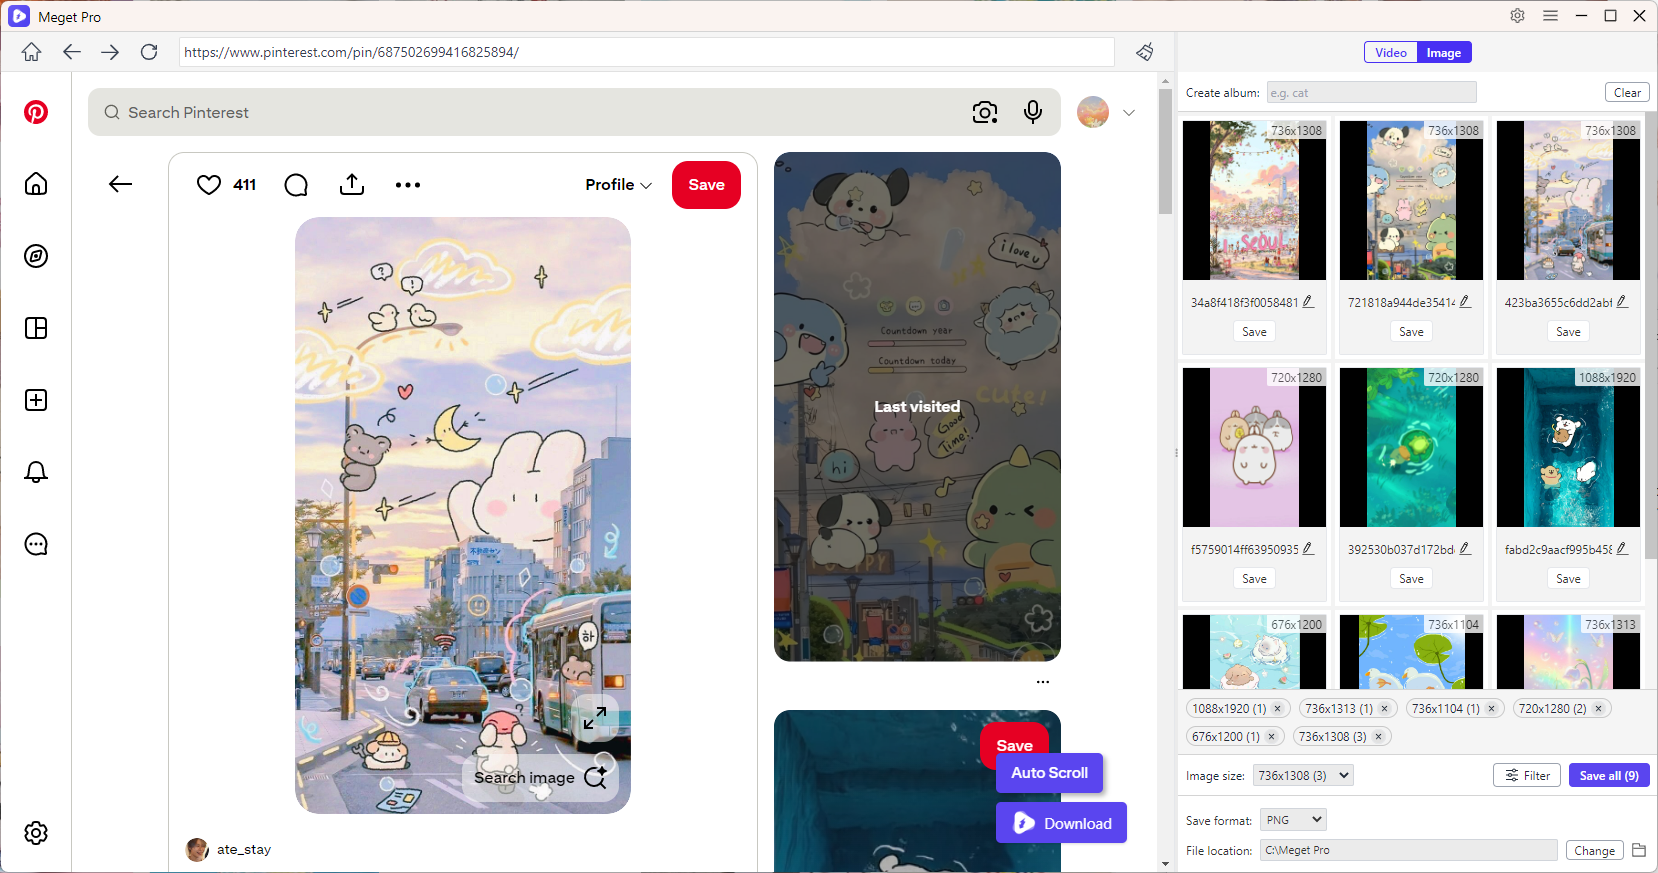Remove the 736x1104 (1) filter tag
This screenshot has height=873, width=1658.
pyautogui.click(x=1491, y=708)
